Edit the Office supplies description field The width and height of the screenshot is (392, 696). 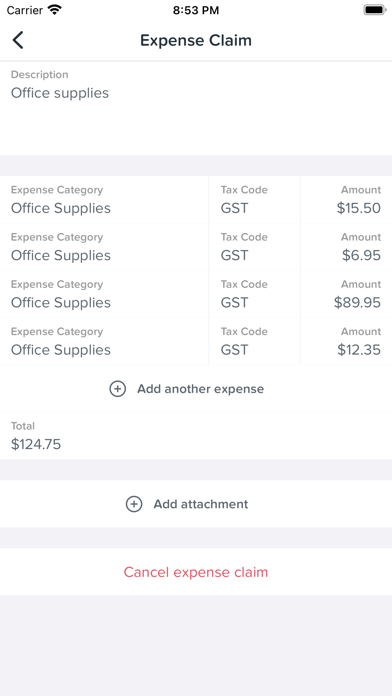(196, 108)
